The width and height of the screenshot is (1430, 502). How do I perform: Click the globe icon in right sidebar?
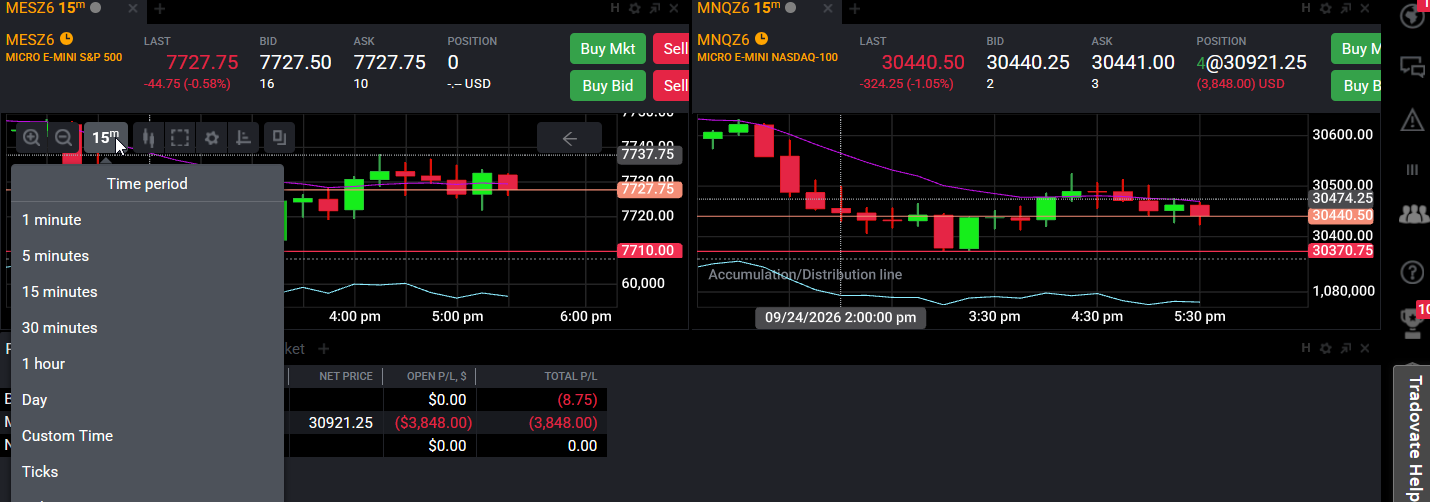1413,17
